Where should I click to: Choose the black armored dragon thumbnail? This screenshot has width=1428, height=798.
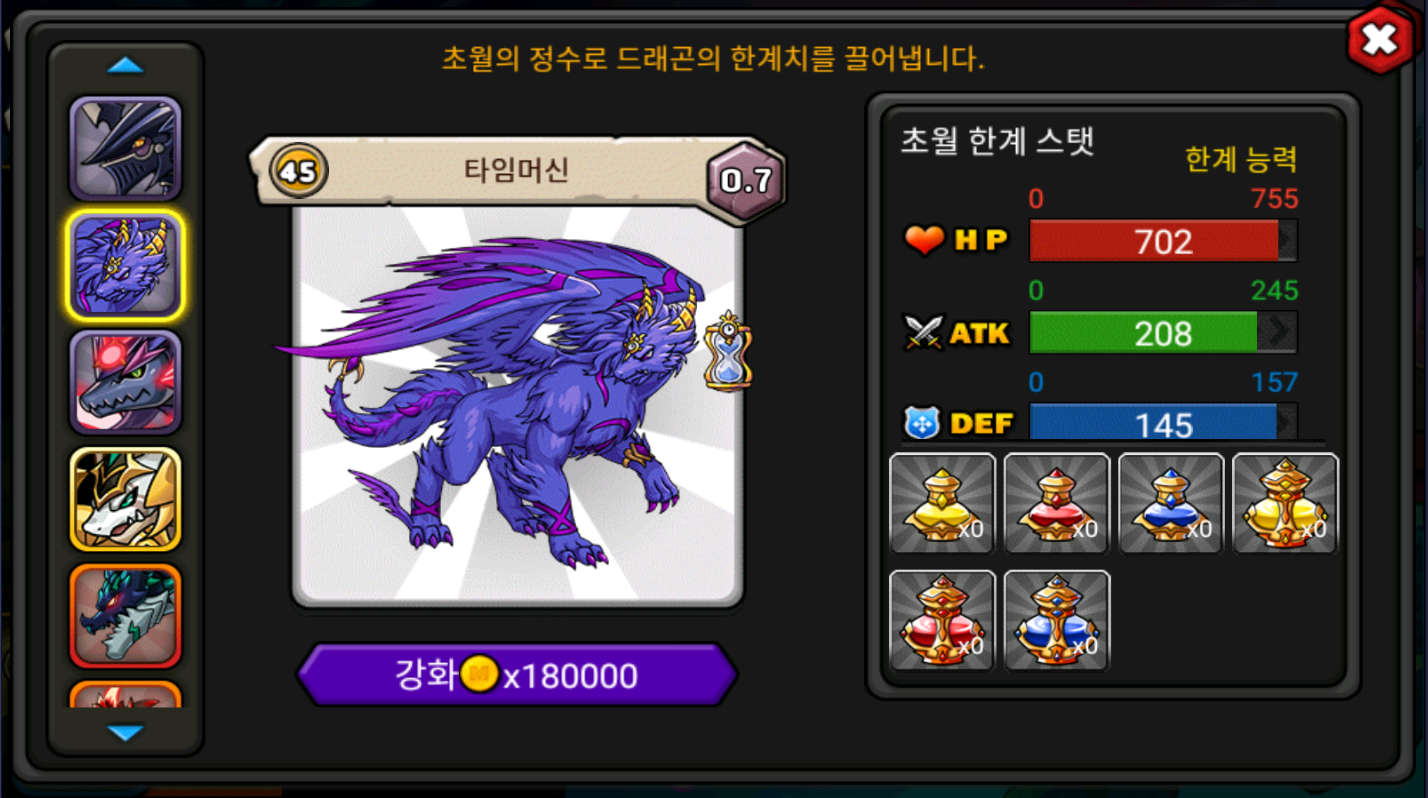click(x=125, y=148)
